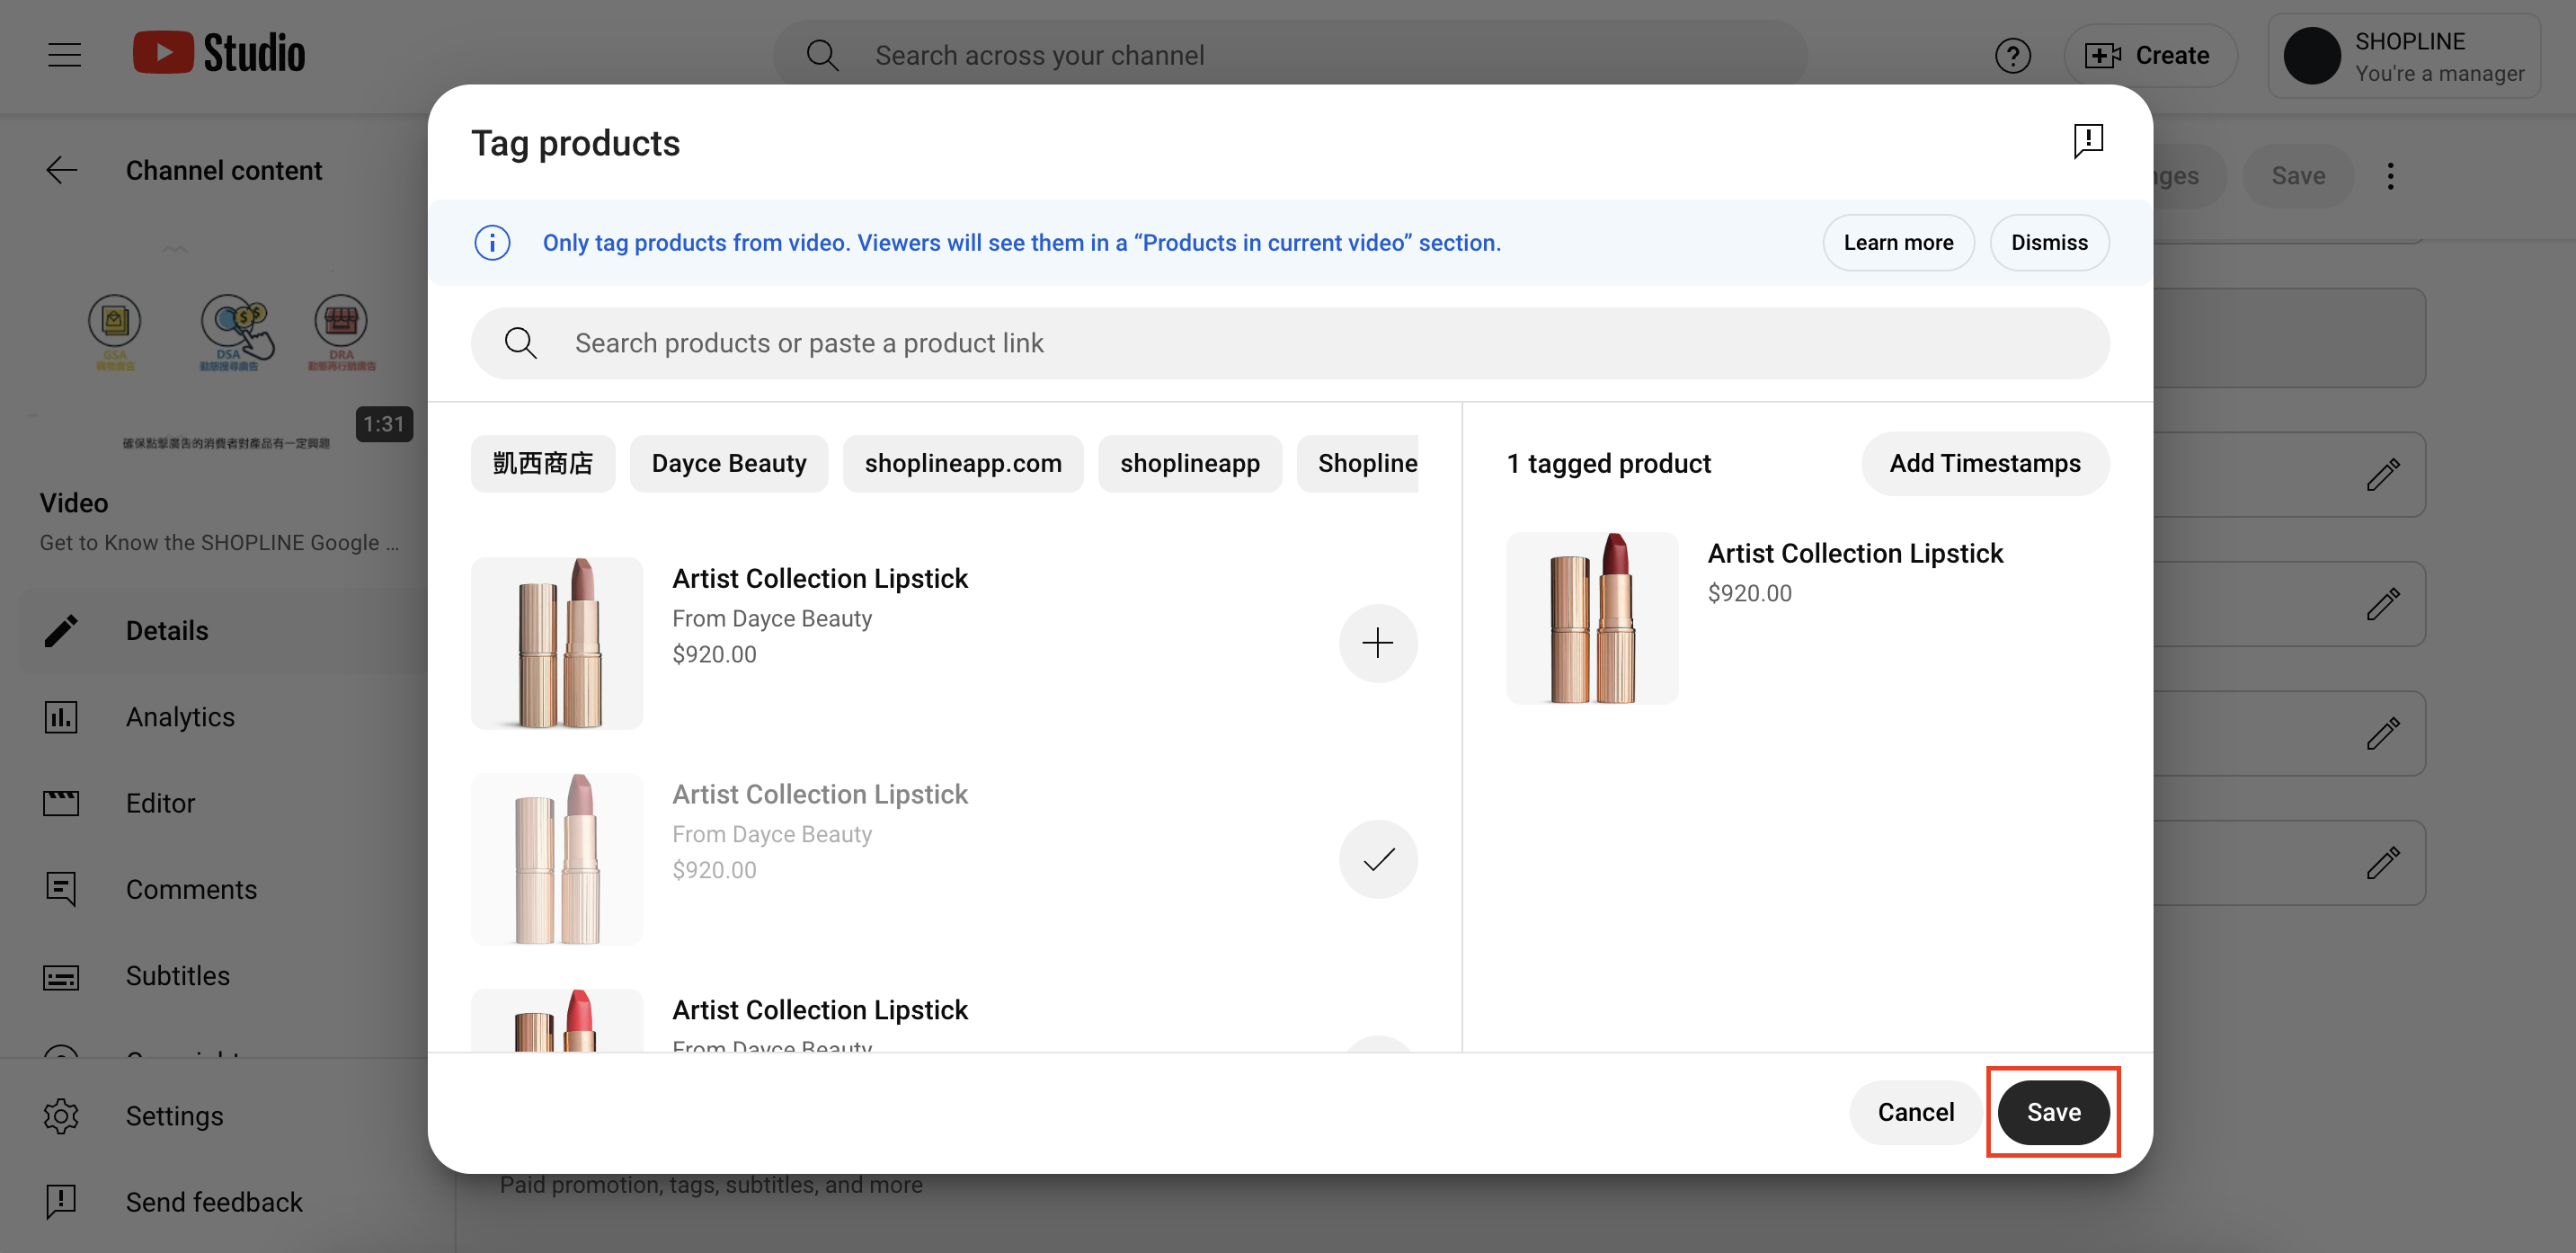Open the help question mark icon
2576x1253 pixels.
tap(2012, 55)
